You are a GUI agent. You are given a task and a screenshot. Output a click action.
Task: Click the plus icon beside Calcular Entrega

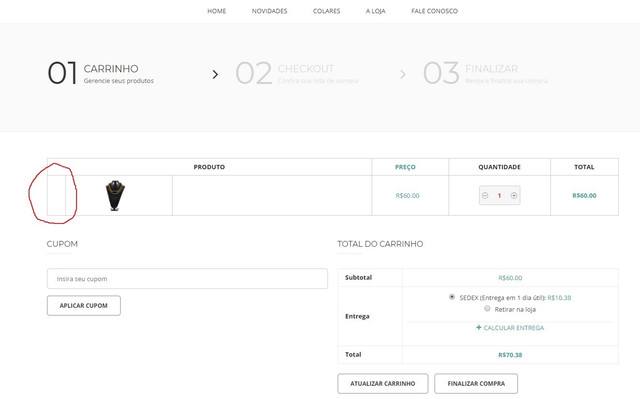click(479, 328)
